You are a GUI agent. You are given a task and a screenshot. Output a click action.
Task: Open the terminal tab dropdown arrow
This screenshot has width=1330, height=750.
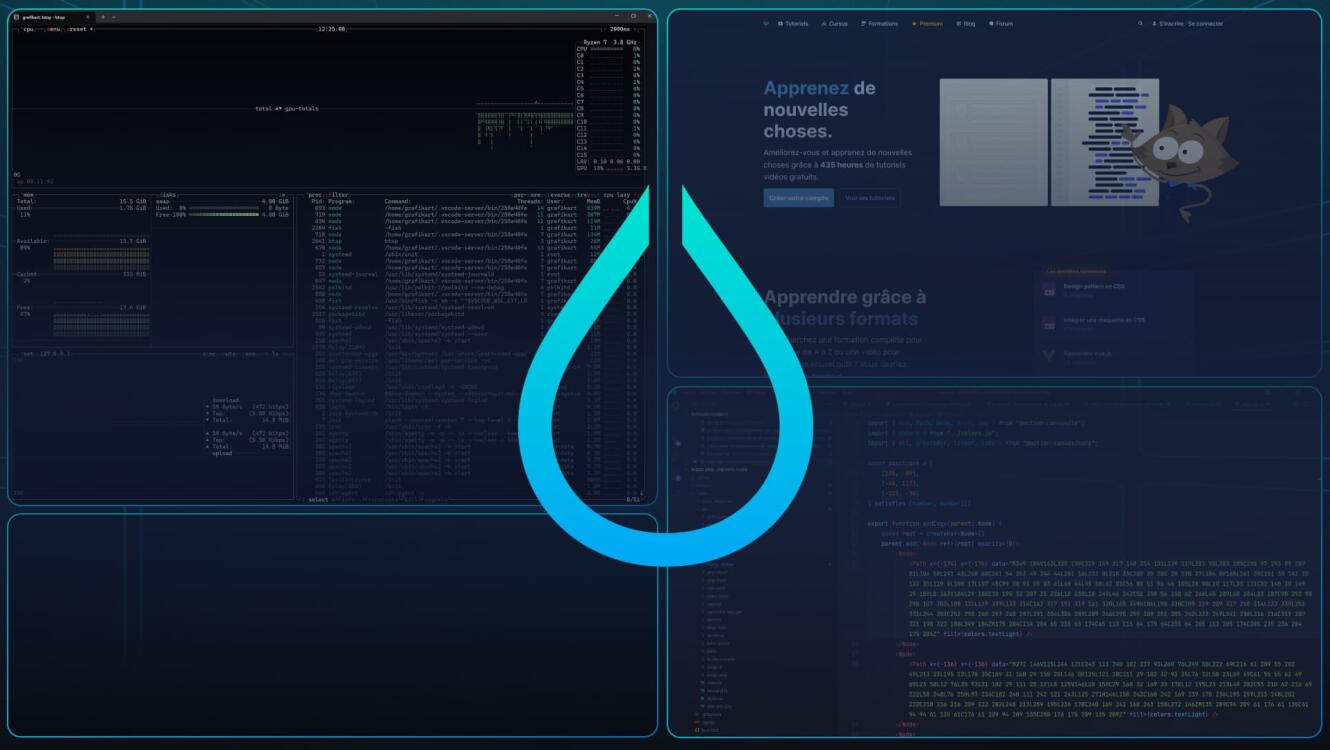(x=114, y=17)
